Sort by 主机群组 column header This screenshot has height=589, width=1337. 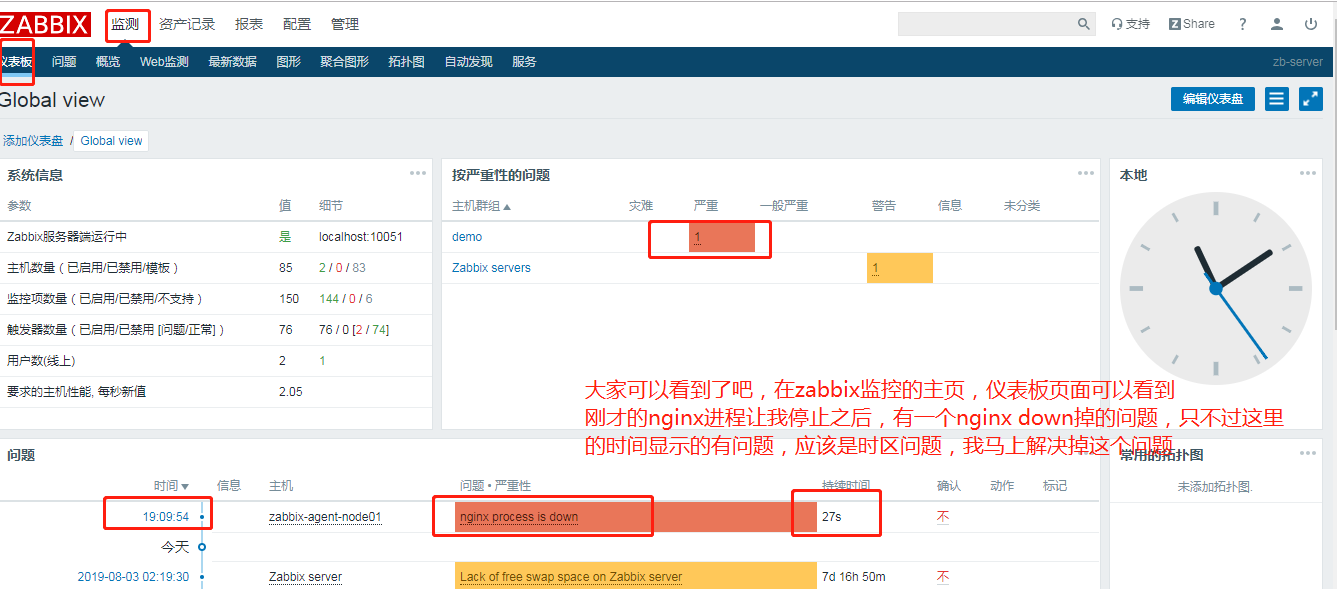coord(481,206)
